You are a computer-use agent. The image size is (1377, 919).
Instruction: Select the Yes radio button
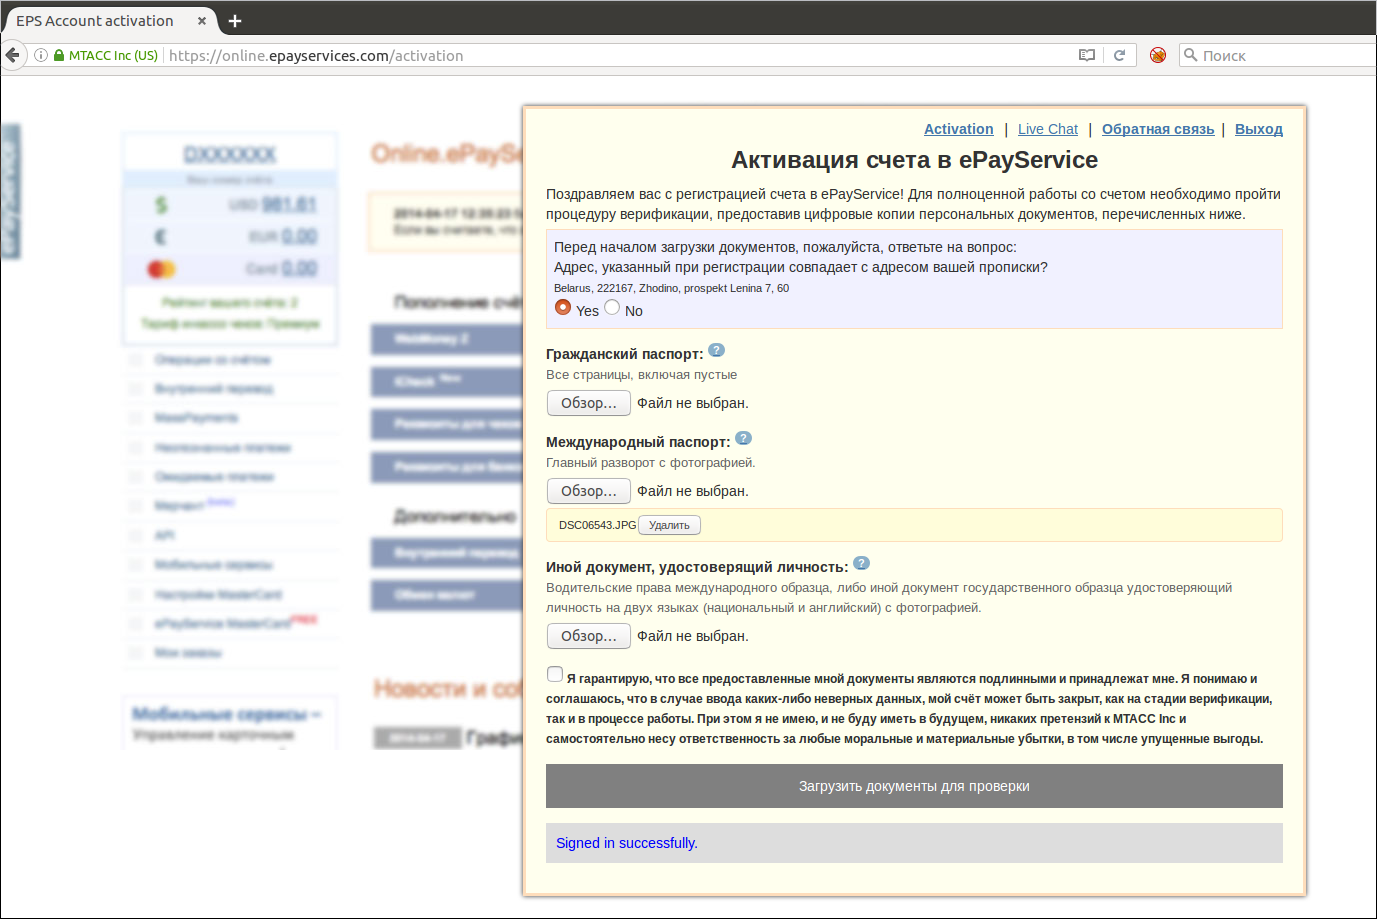[x=563, y=308]
